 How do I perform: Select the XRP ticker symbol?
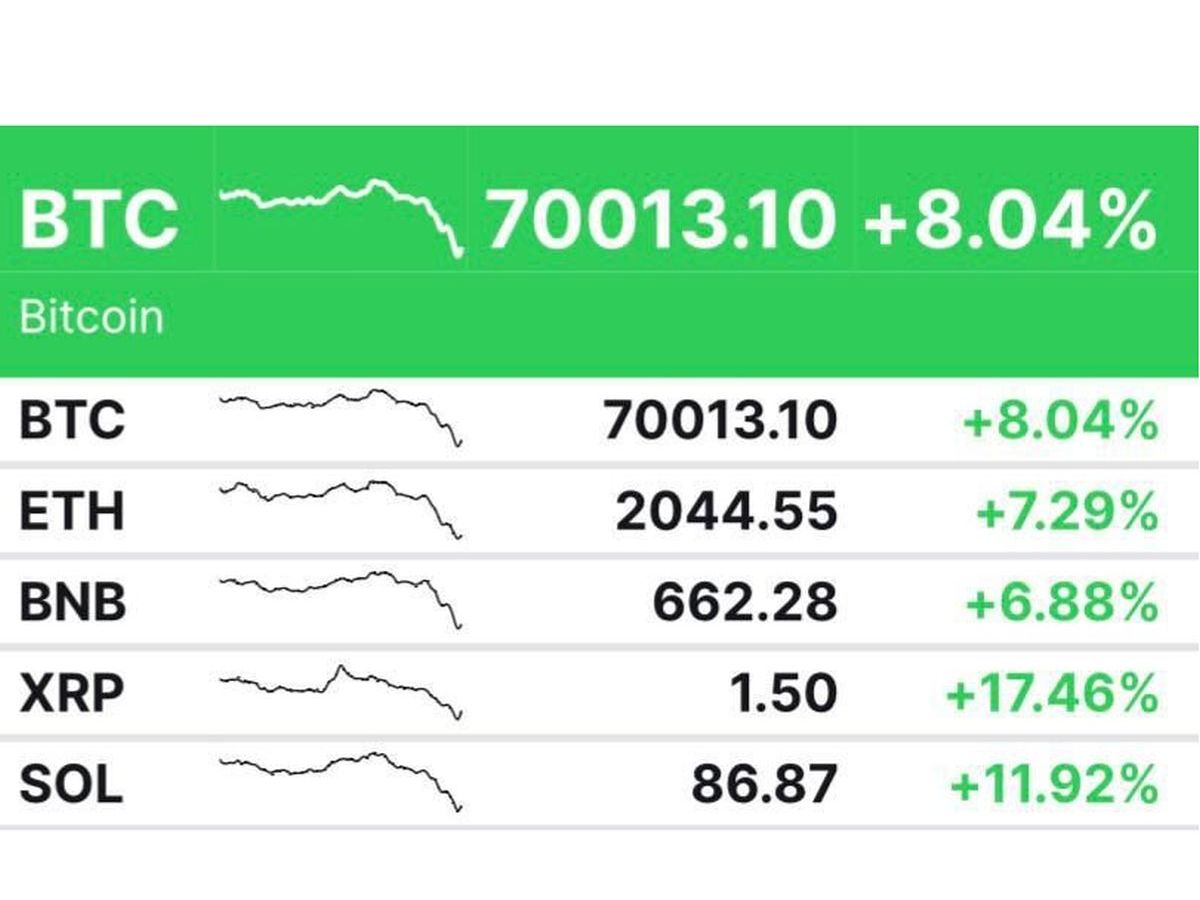tap(72, 693)
